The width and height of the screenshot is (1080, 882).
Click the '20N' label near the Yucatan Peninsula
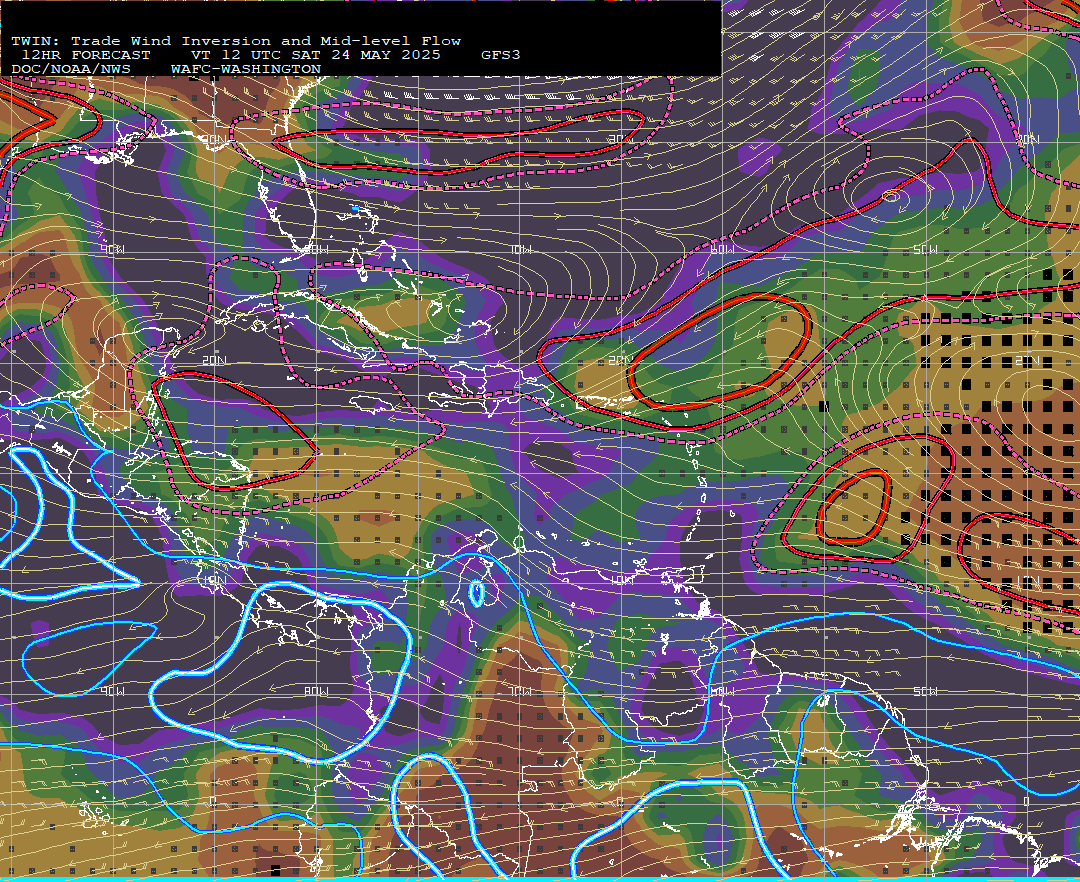pos(214,360)
